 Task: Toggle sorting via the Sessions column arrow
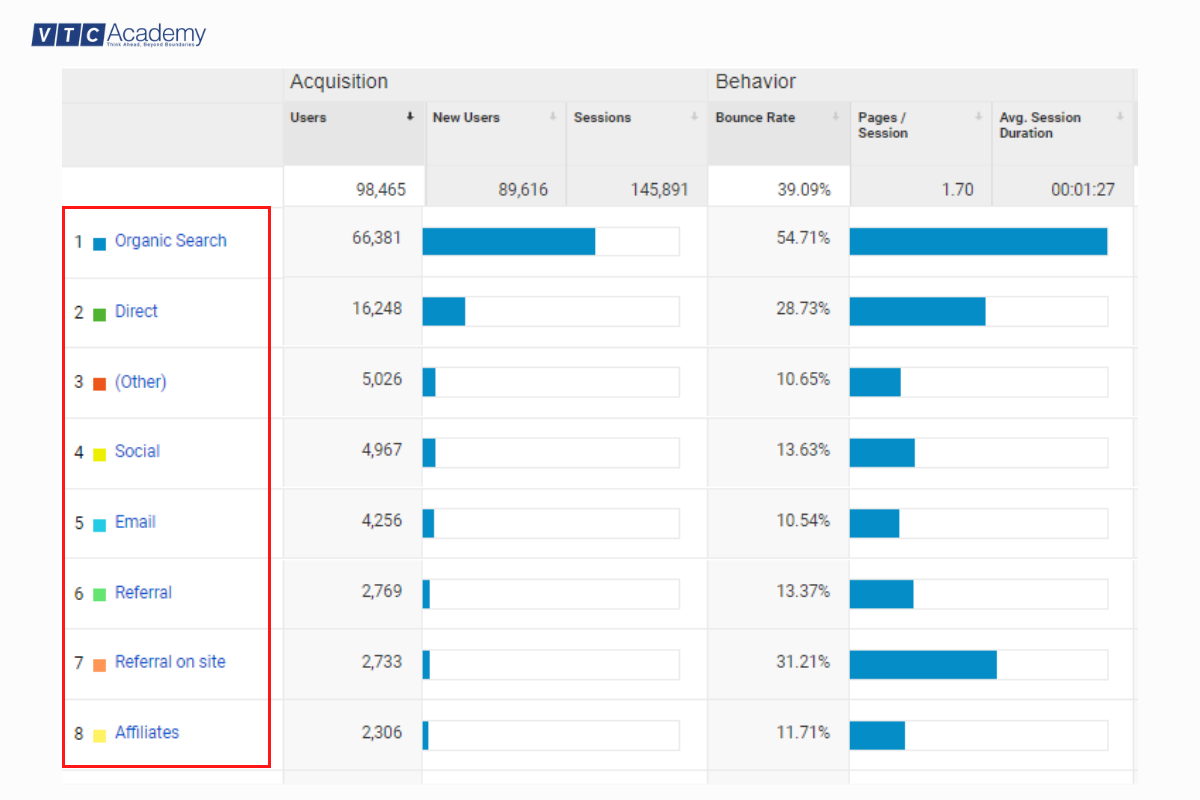[694, 117]
